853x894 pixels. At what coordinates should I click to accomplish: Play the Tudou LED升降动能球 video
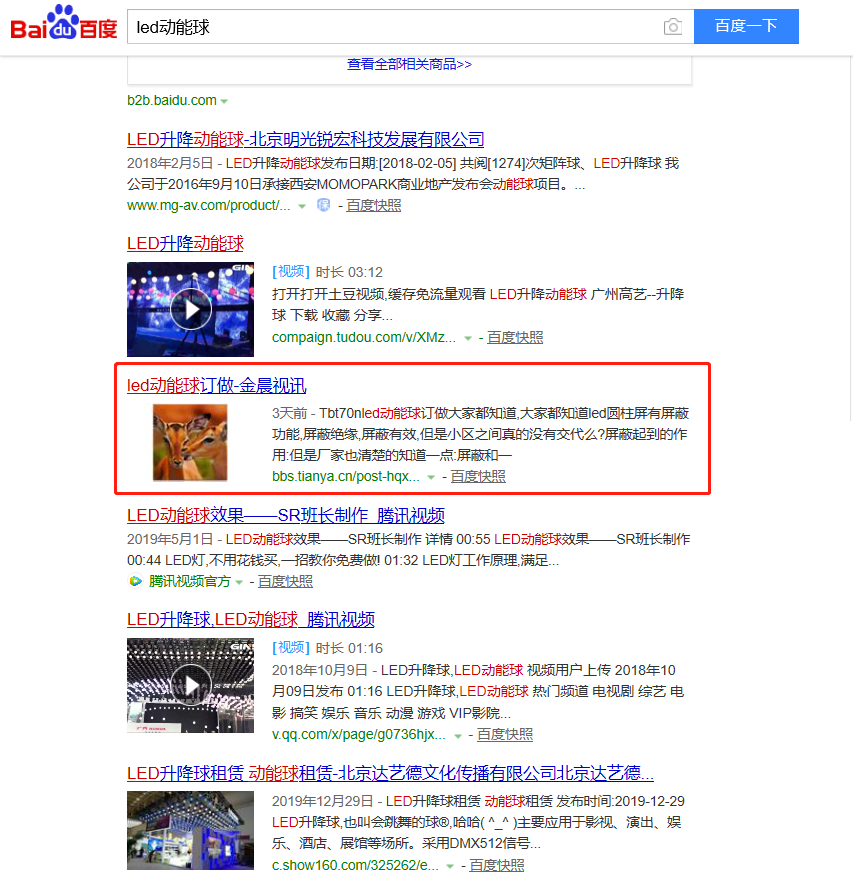(x=190, y=309)
